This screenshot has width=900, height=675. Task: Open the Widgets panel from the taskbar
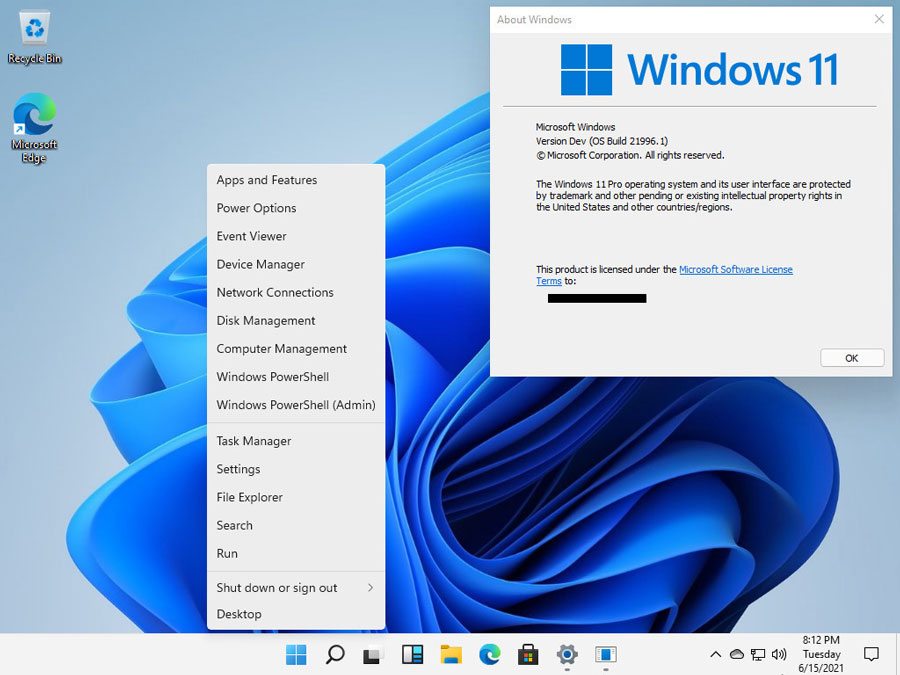412,655
